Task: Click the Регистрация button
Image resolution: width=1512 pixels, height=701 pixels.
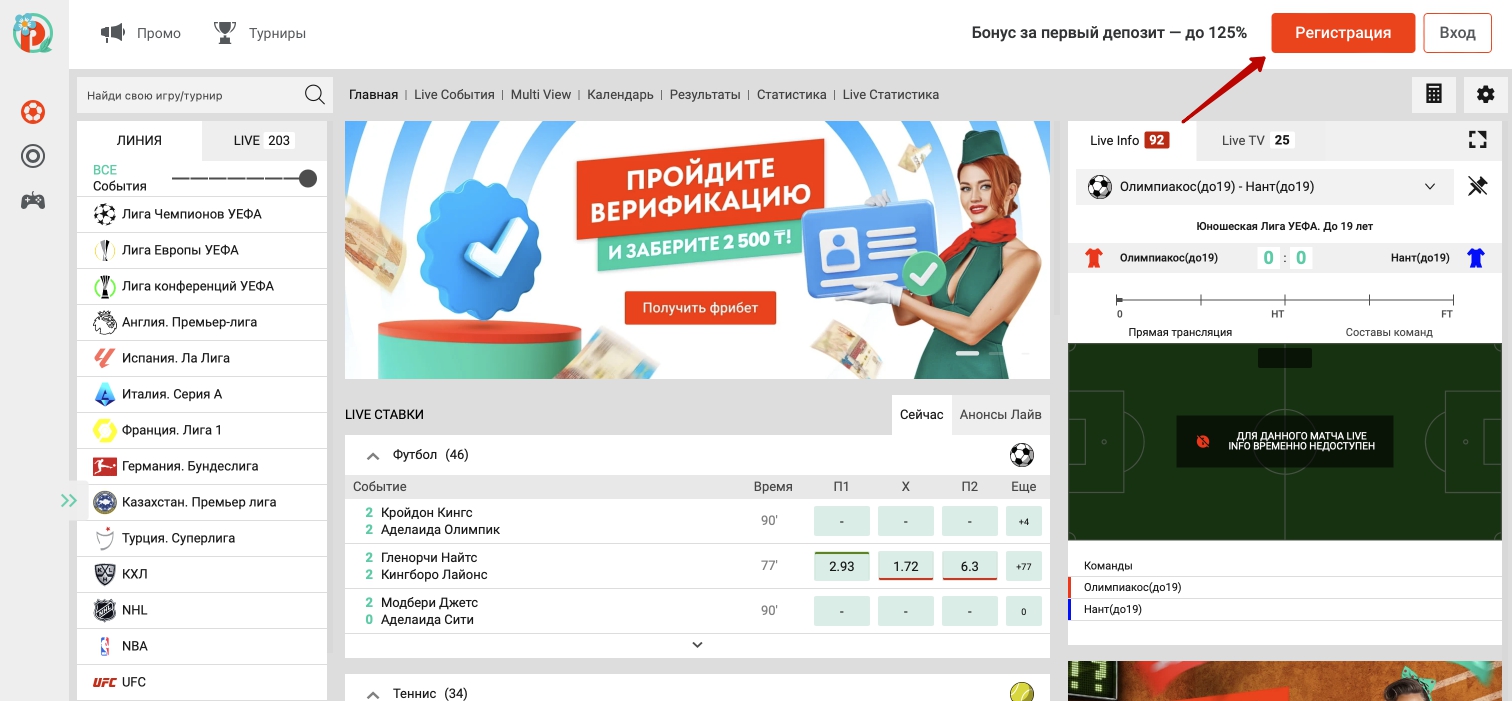Action: tap(1343, 33)
